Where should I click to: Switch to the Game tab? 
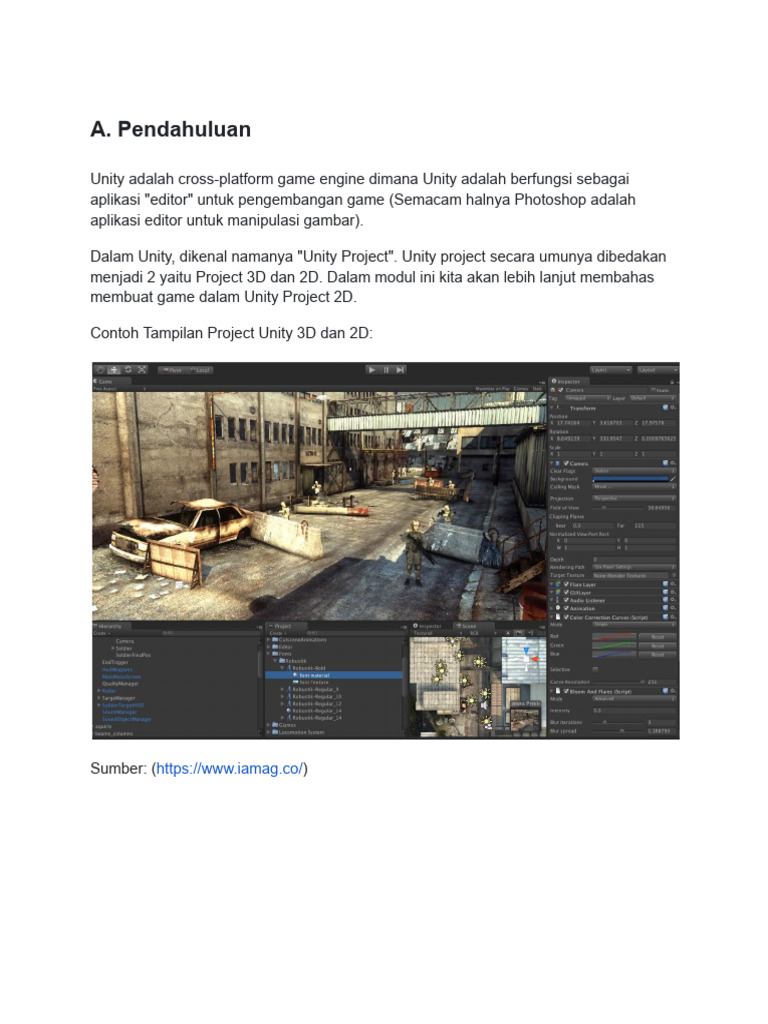pyautogui.click(x=112, y=381)
